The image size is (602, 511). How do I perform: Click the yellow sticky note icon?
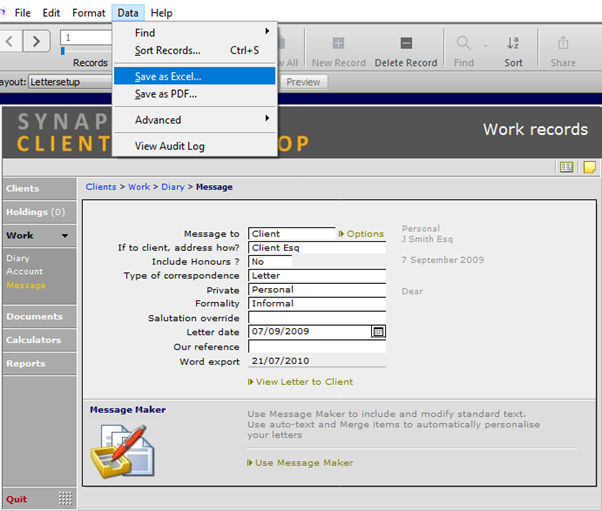click(x=590, y=167)
